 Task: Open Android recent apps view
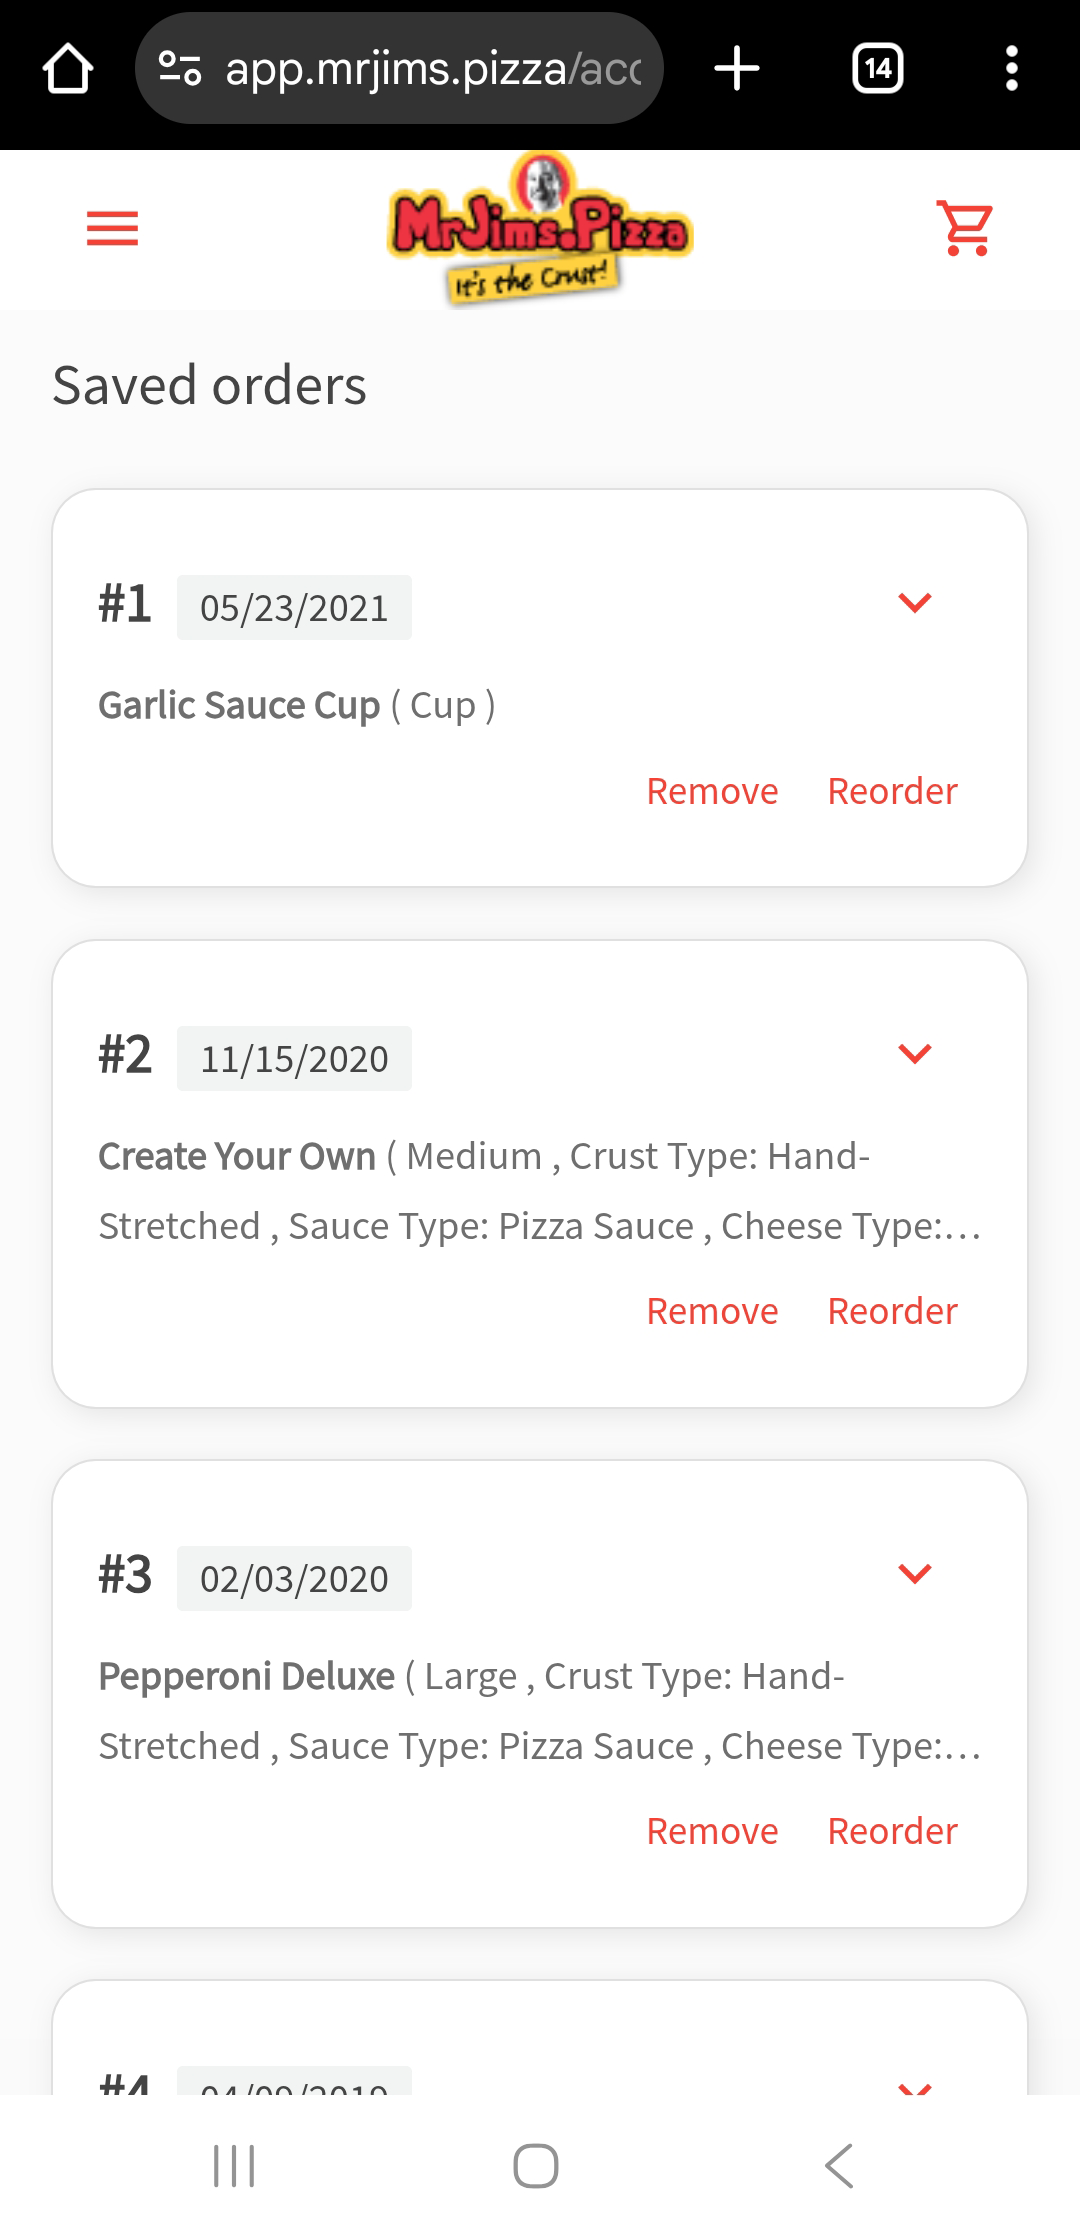[x=234, y=2166]
